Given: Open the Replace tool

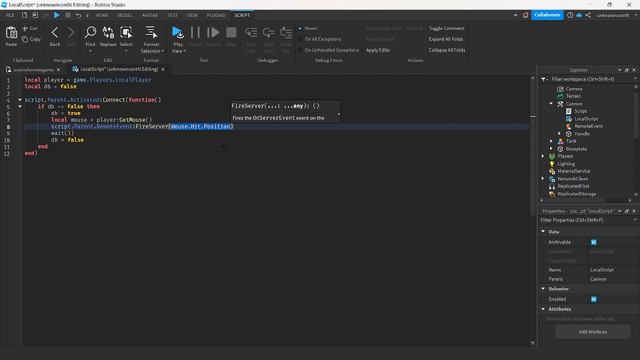Looking at the screenshot, I should (x=108, y=33).
